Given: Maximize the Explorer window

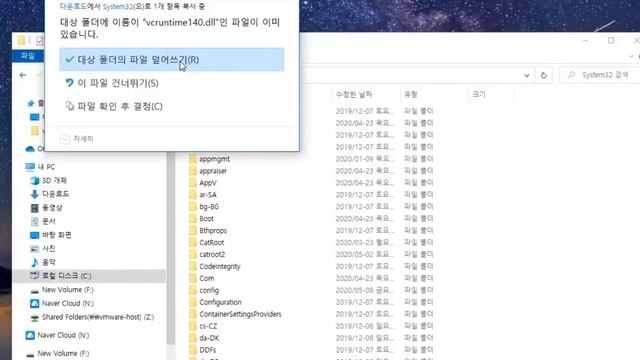Looking at the screenshot, I should click(611, 40).
